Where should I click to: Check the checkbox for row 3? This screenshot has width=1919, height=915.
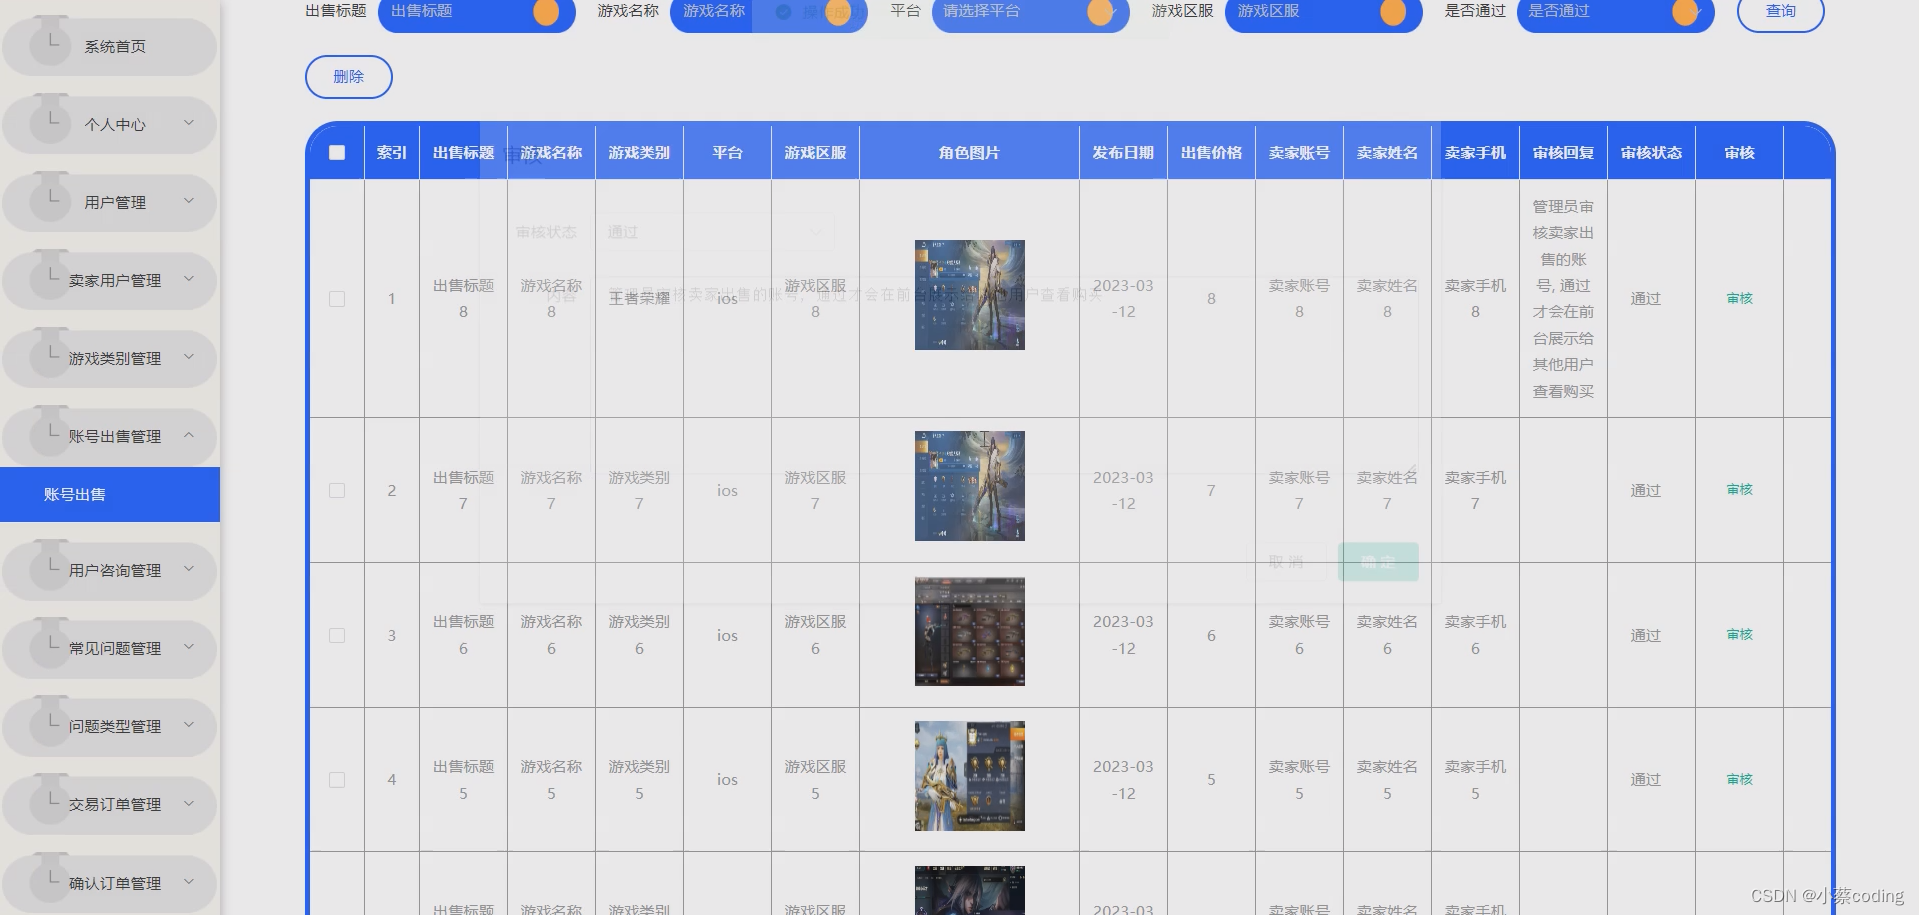click(x=337, y=636)
